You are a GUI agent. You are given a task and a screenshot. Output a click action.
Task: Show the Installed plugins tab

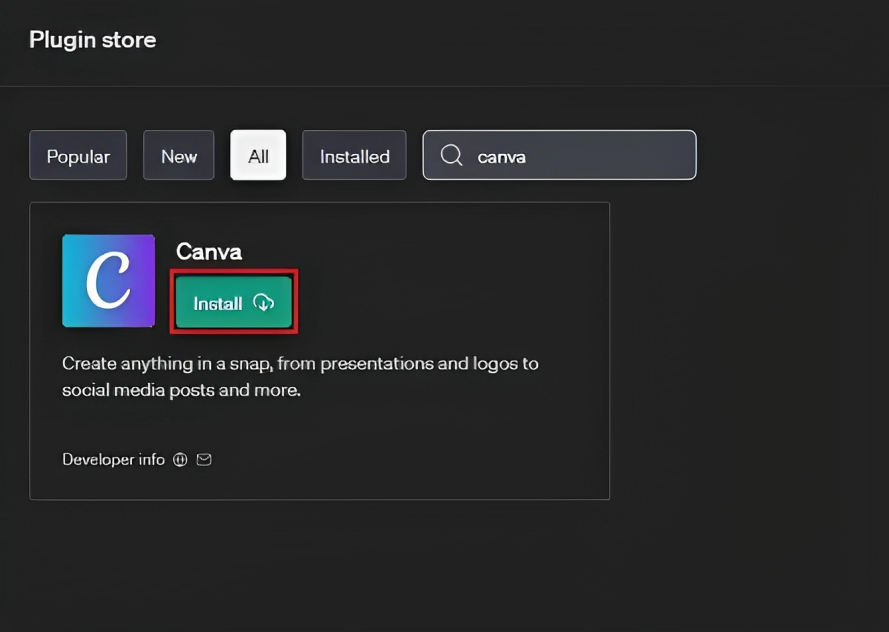[354, 156]
